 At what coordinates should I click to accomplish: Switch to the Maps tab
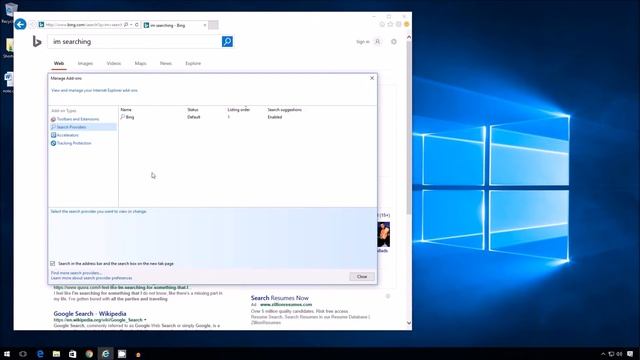pyautogui.click(x=140, y=63)
